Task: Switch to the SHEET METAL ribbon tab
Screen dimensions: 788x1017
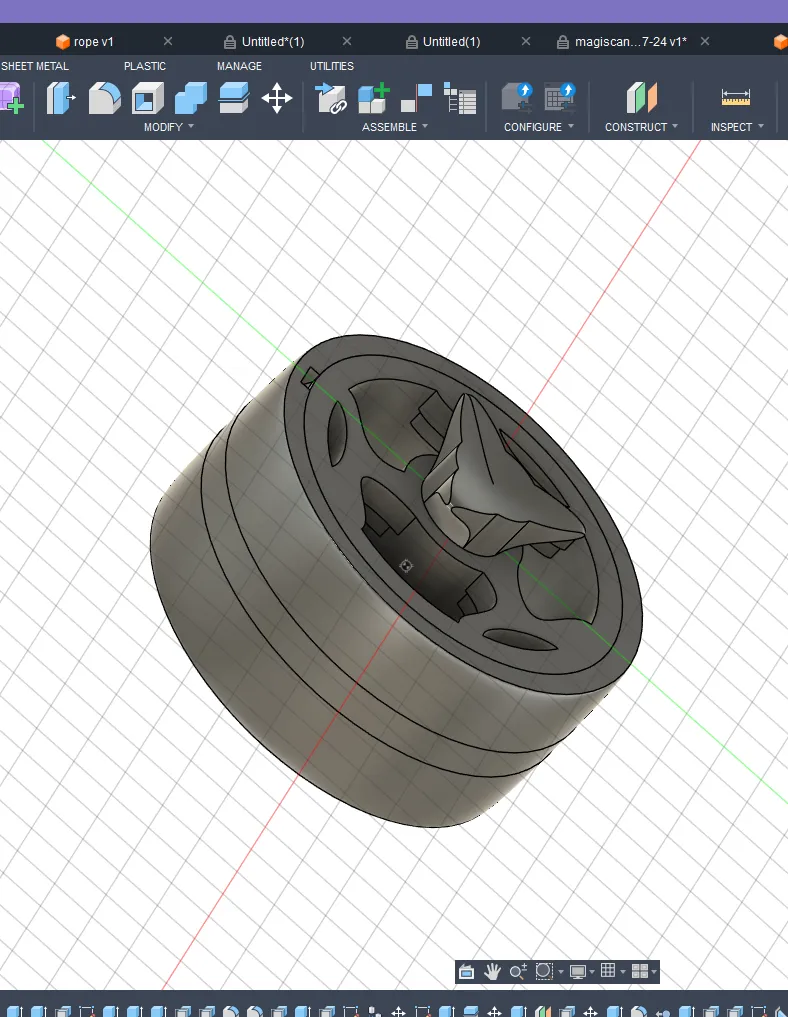Action: pos(34,66)
